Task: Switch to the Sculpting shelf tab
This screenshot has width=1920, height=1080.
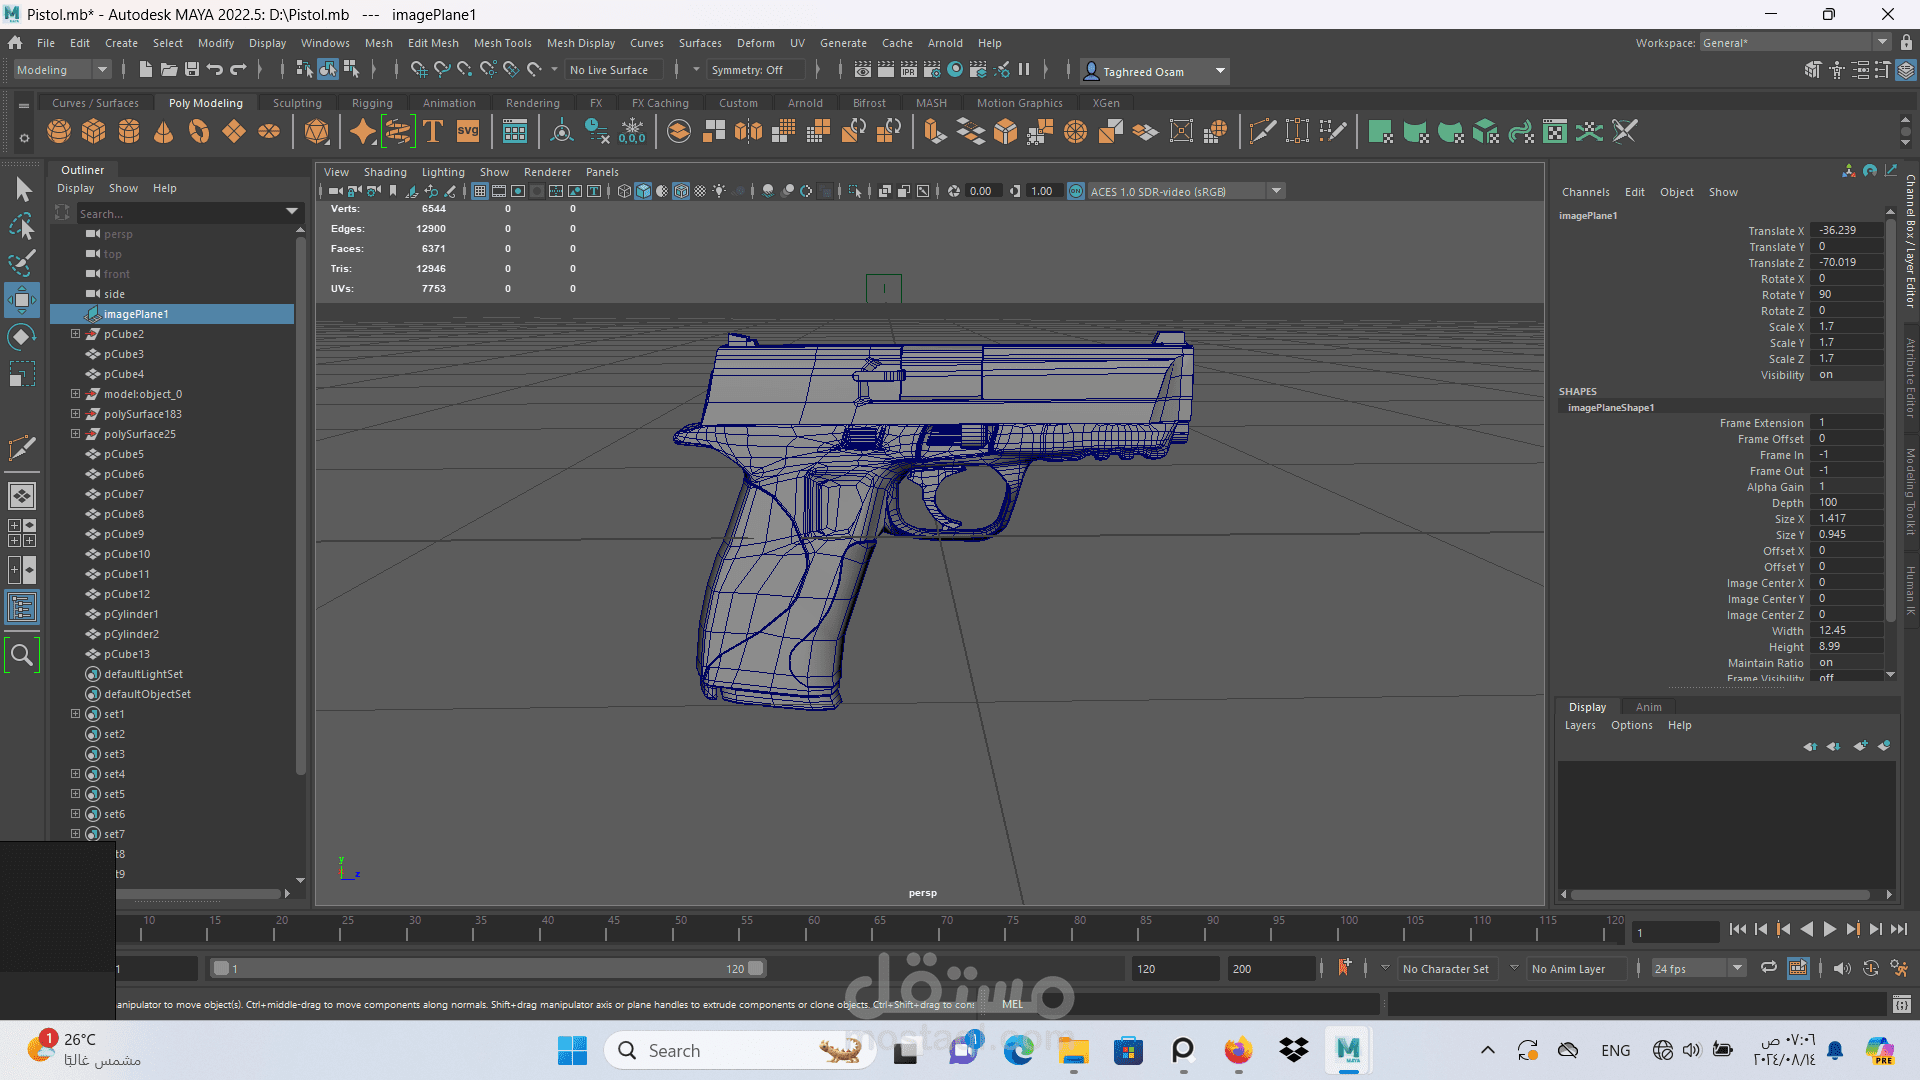Action: coord(297,103)
